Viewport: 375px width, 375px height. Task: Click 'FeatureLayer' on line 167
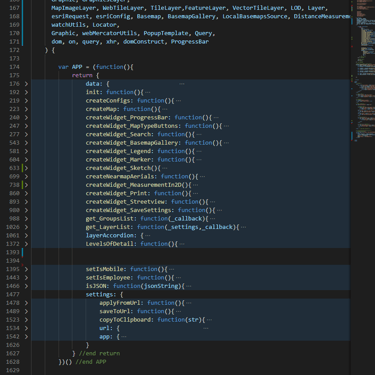click(x=205, y=8)
